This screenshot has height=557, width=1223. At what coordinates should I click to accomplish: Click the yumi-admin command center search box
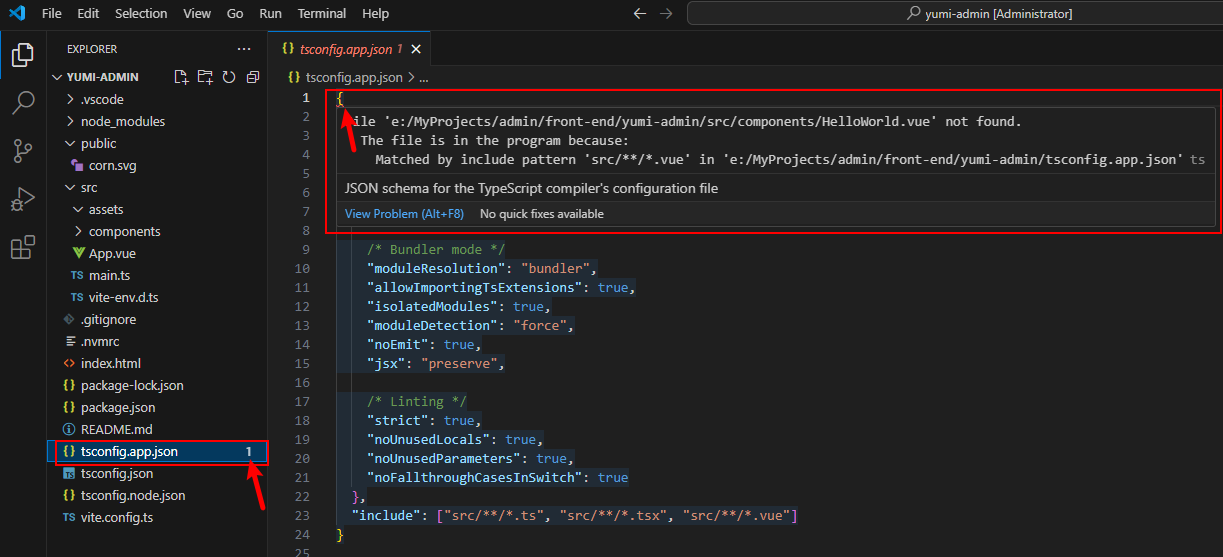tap(954, 13)
